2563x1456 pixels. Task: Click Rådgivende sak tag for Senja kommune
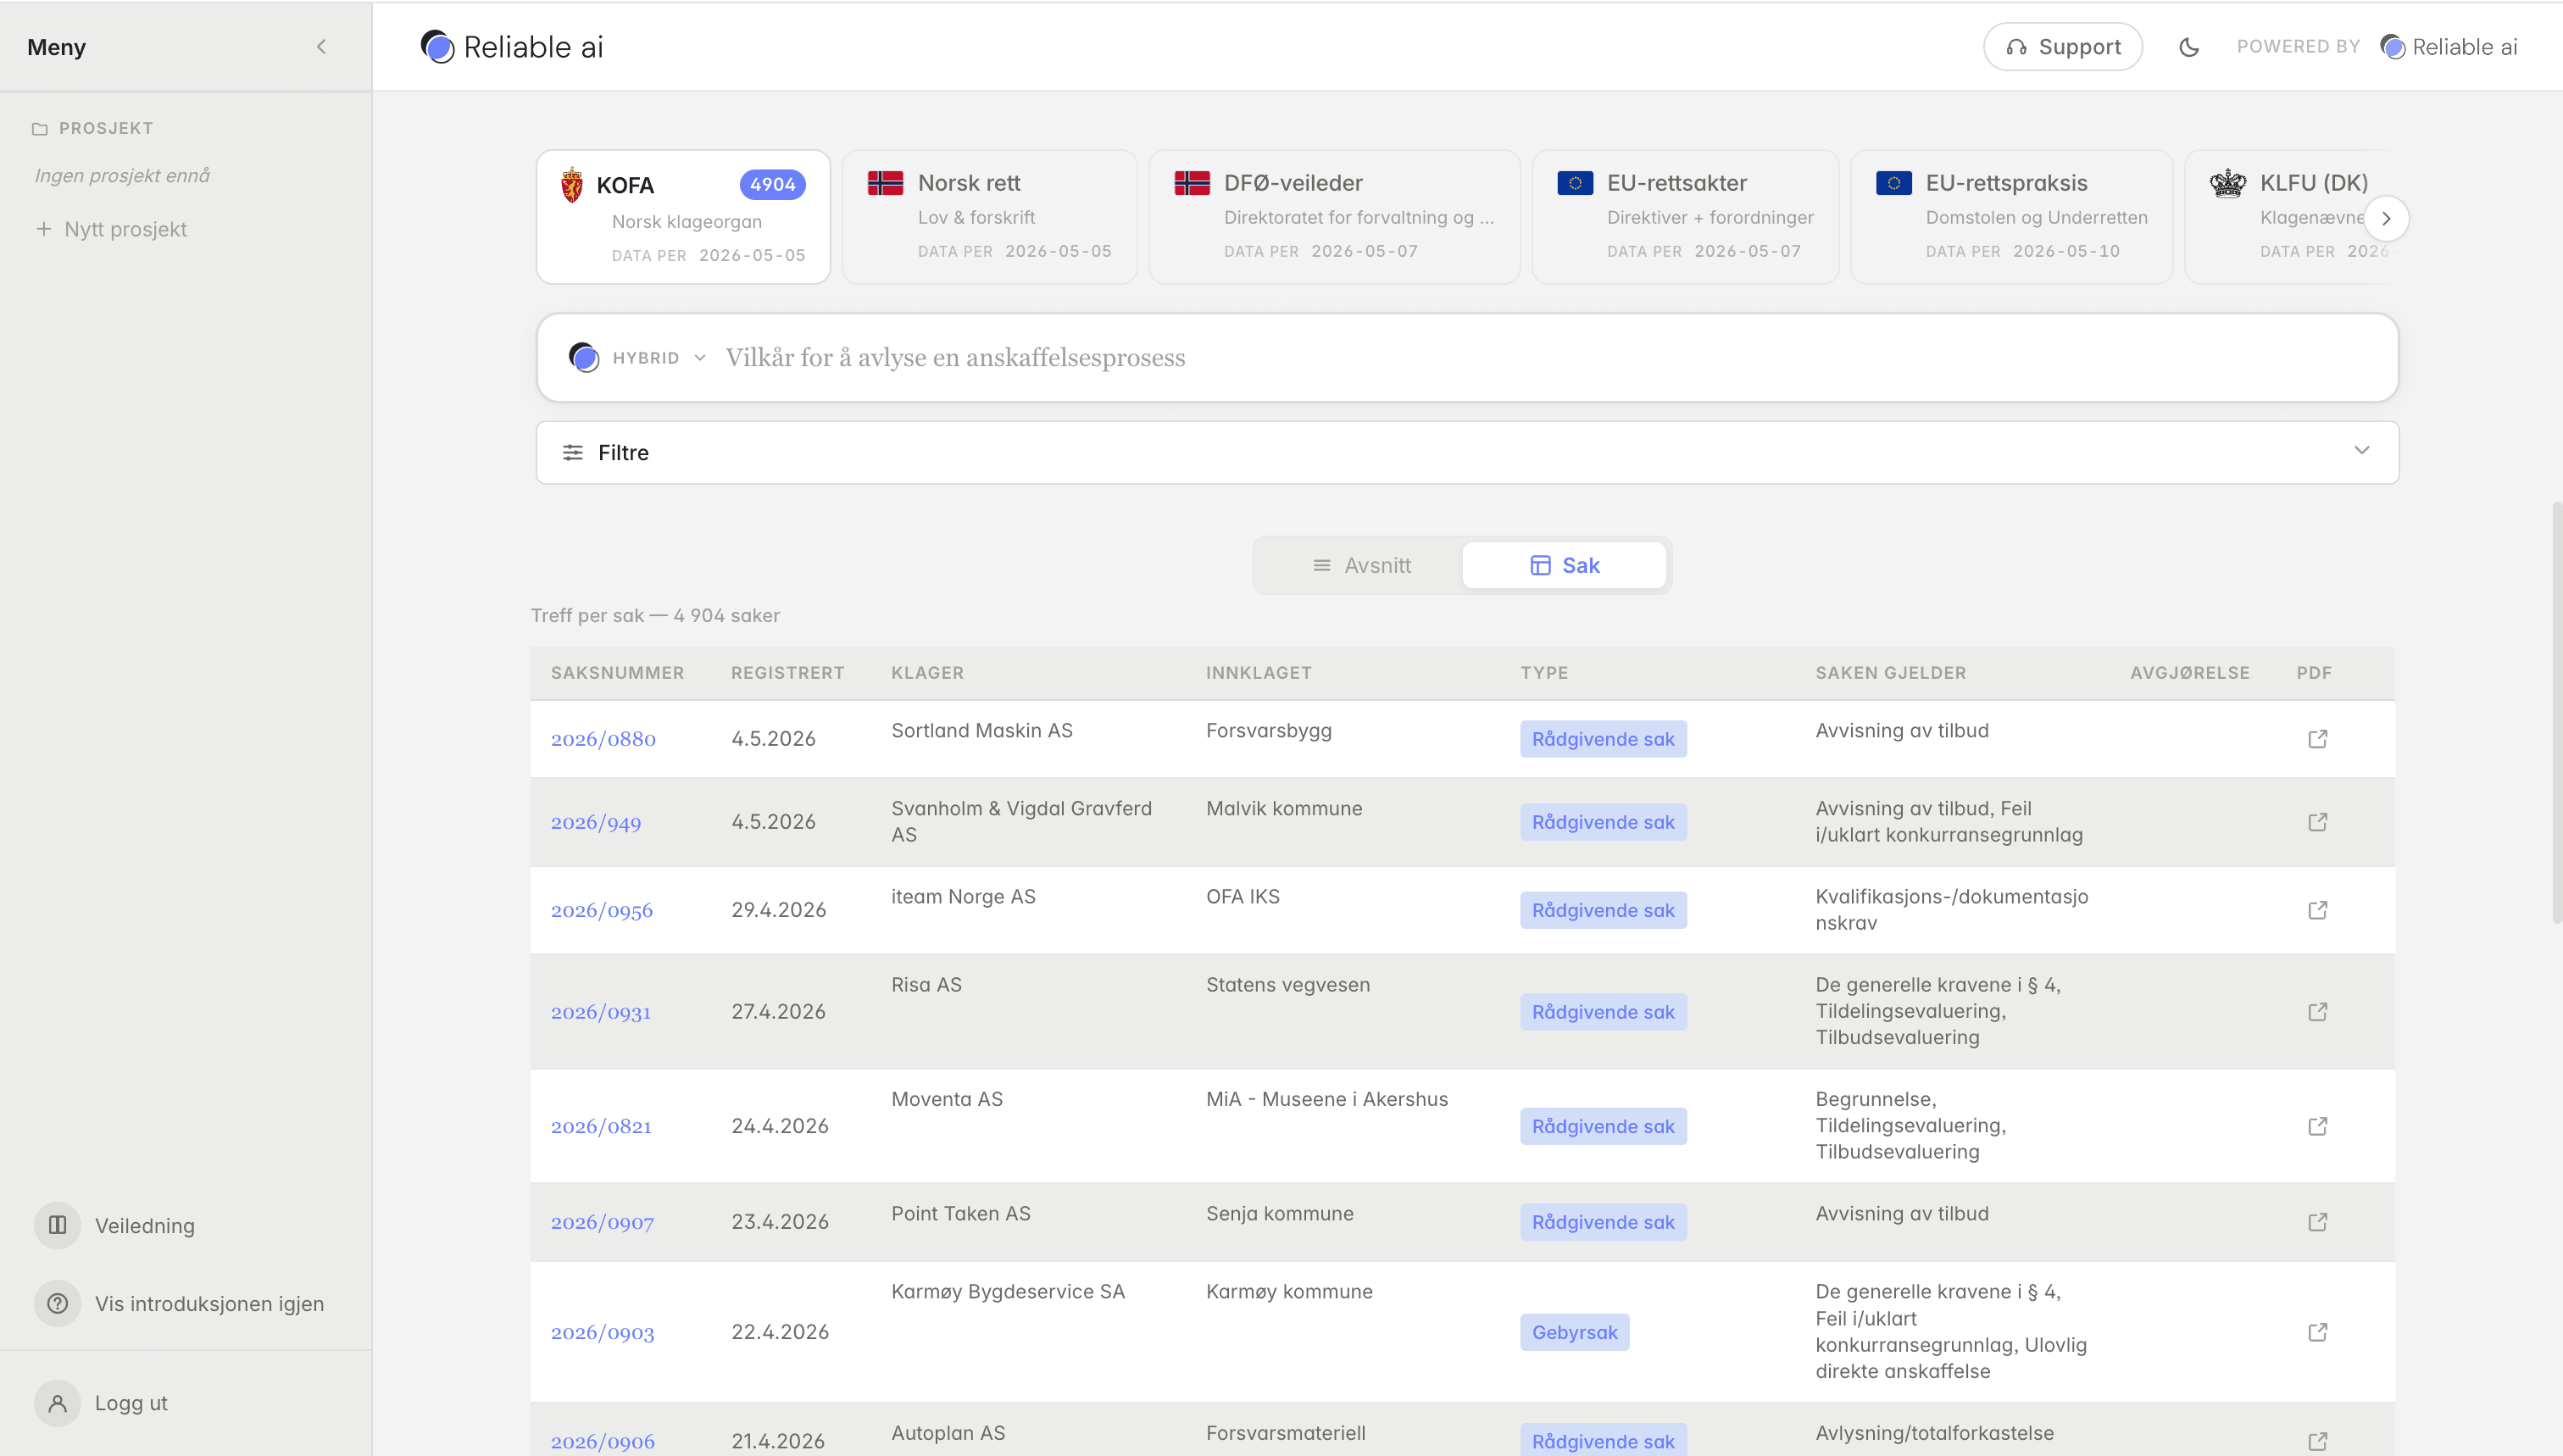(1603, 1222)
